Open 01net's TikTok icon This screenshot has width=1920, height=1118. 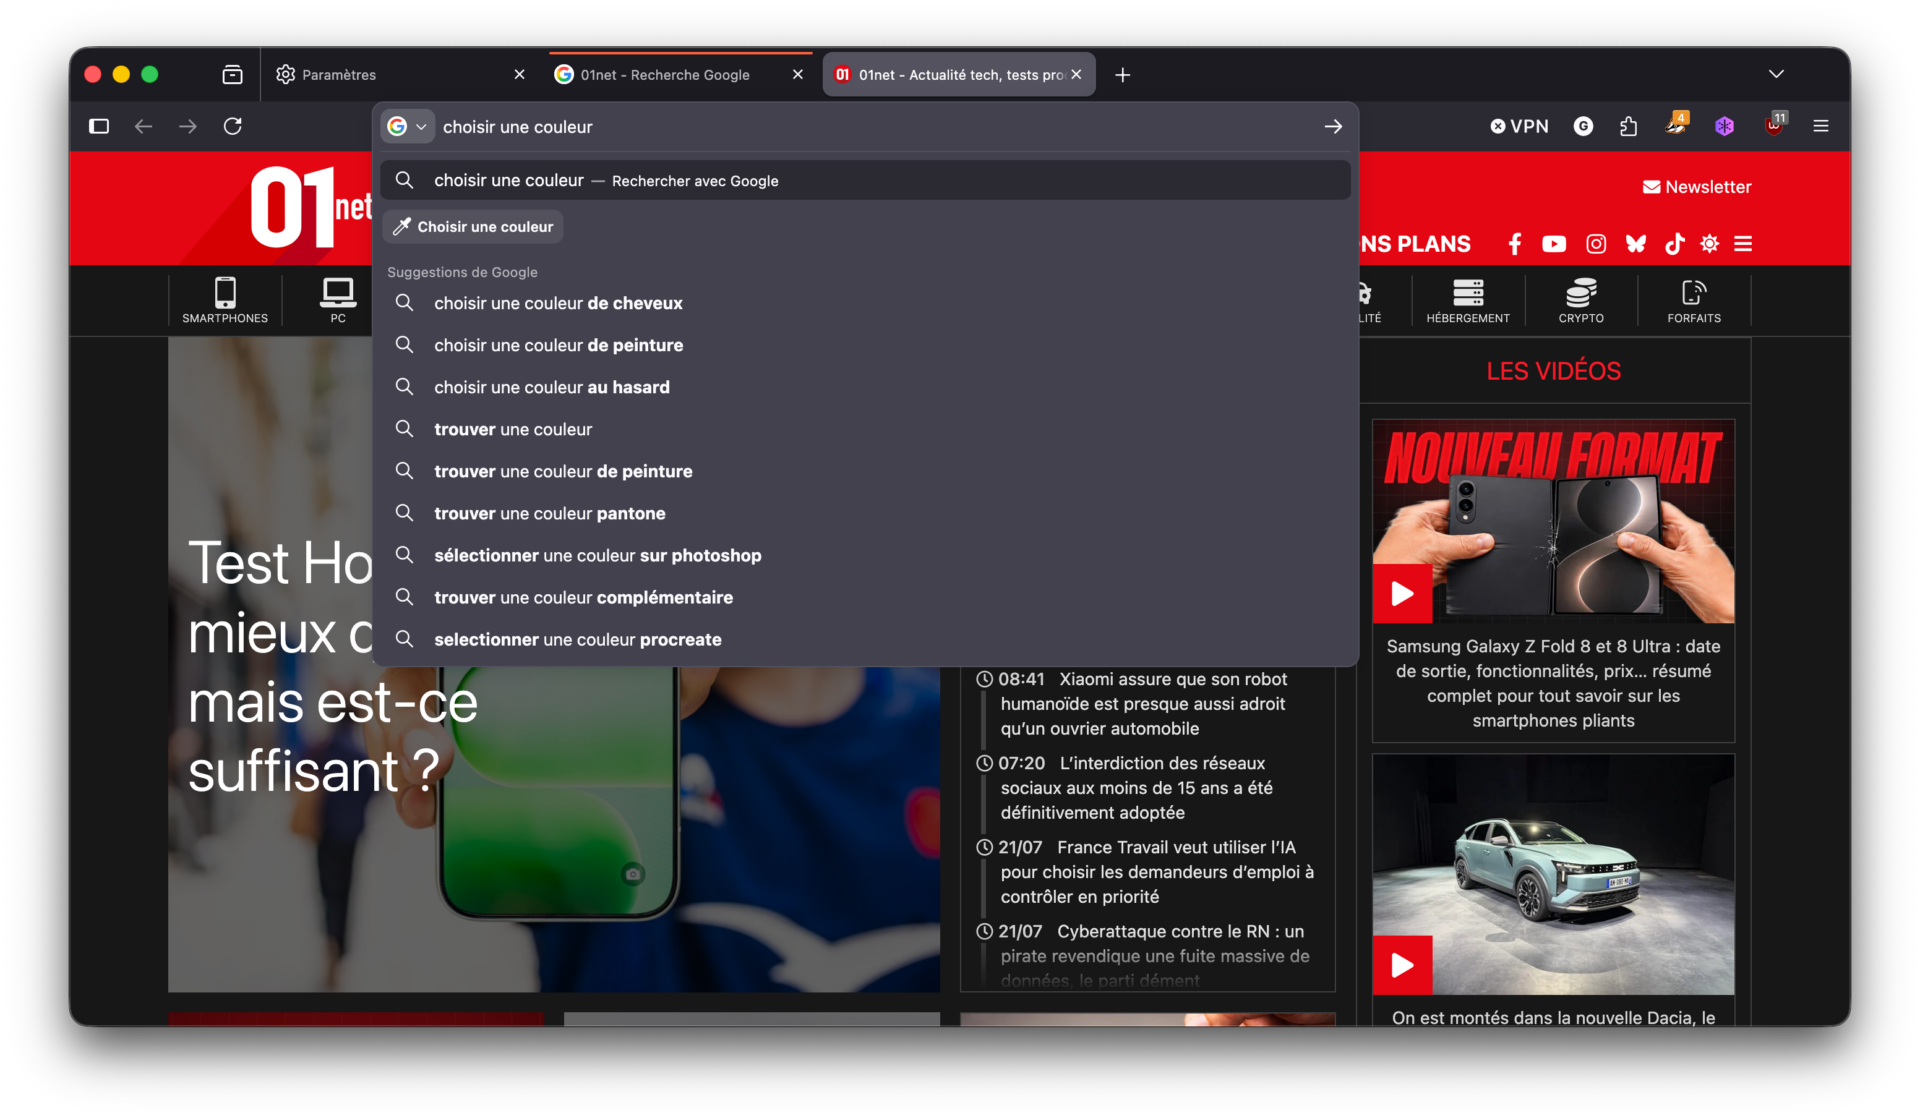[x=1674, y=244]
